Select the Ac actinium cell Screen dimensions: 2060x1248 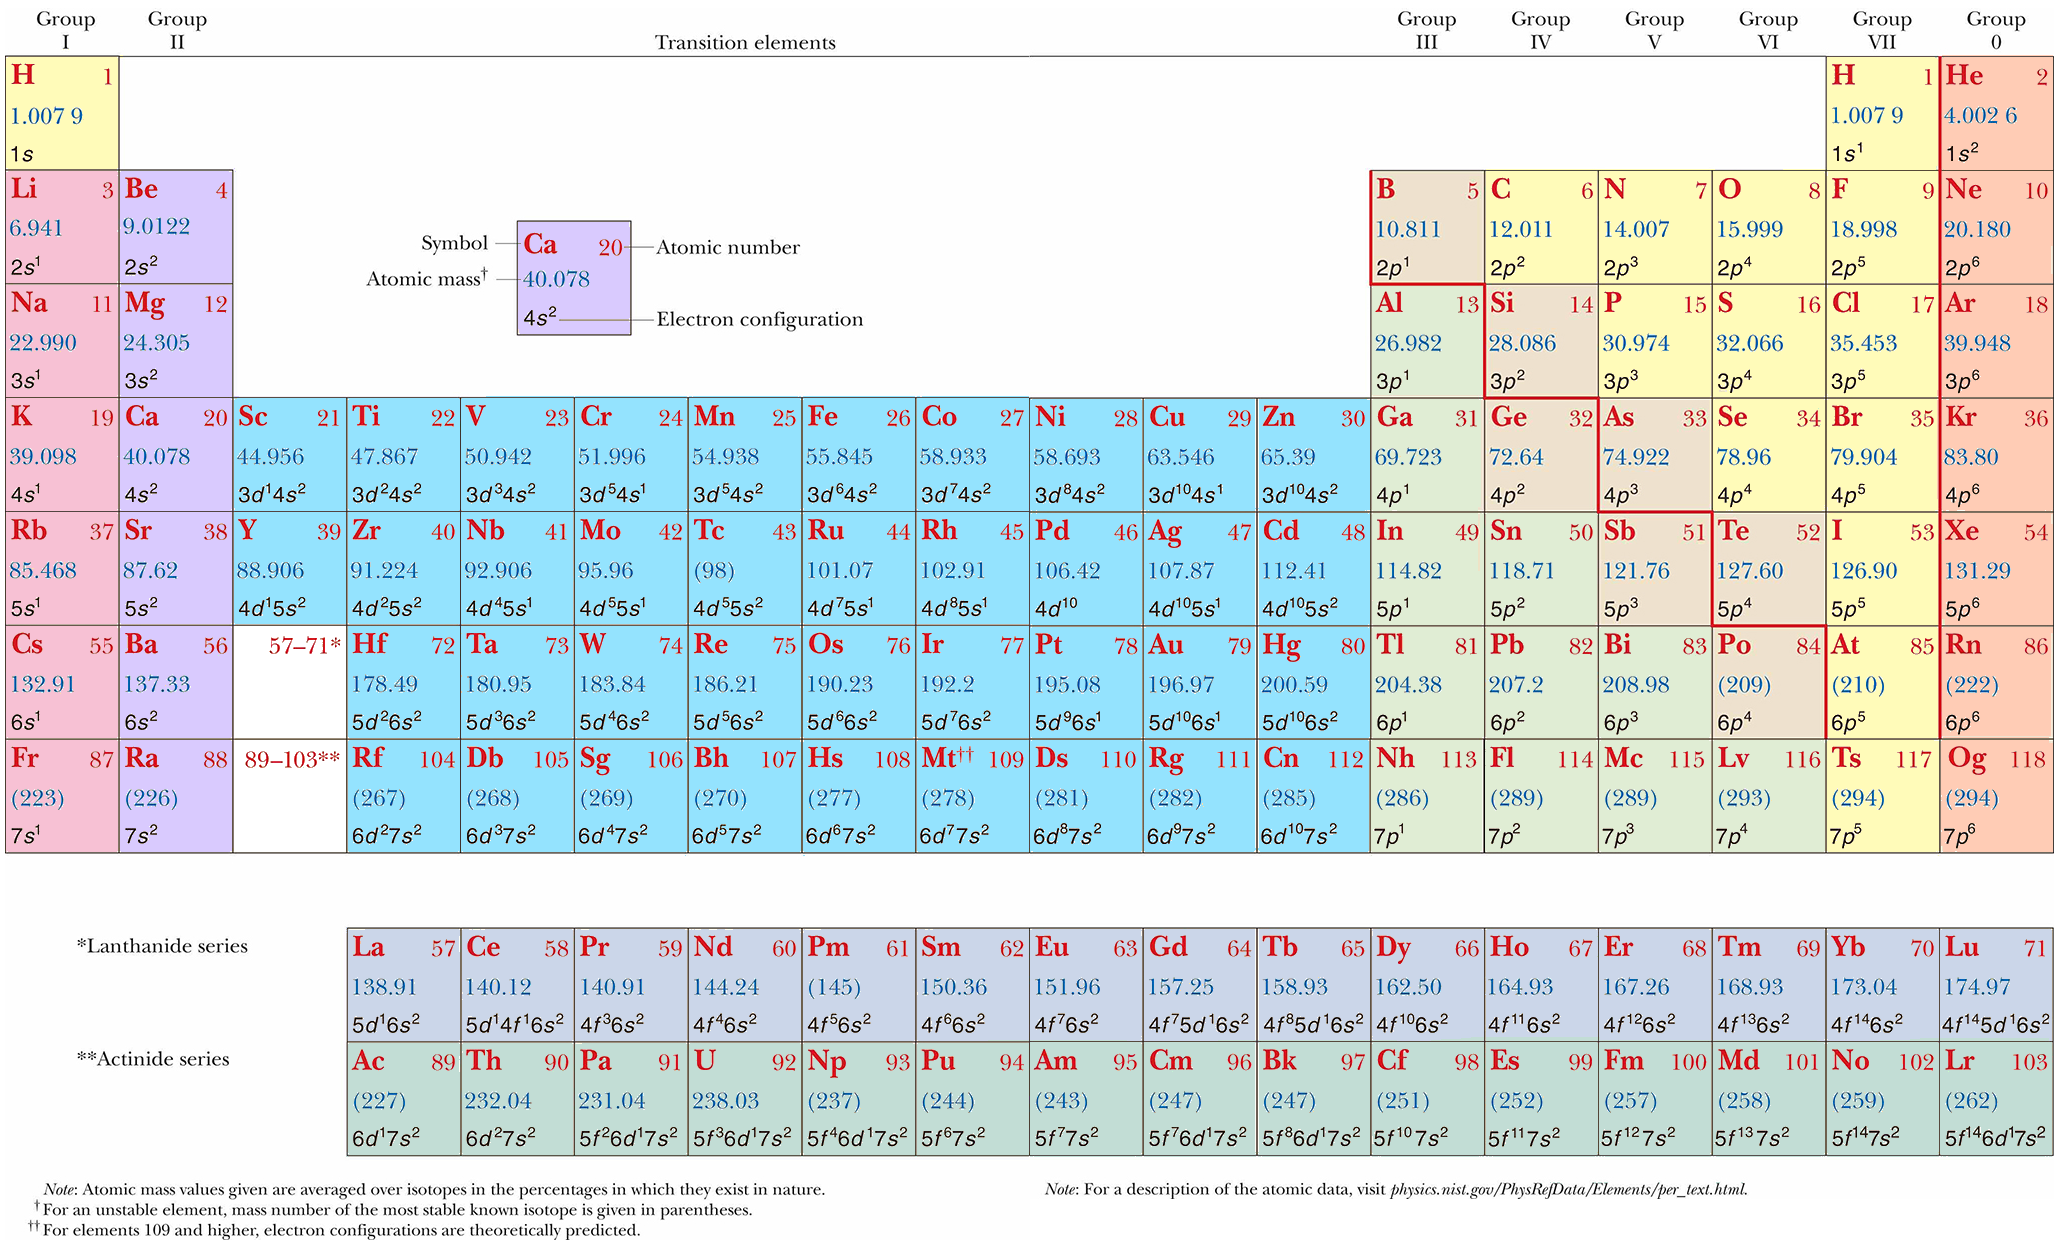(404, 1099)
